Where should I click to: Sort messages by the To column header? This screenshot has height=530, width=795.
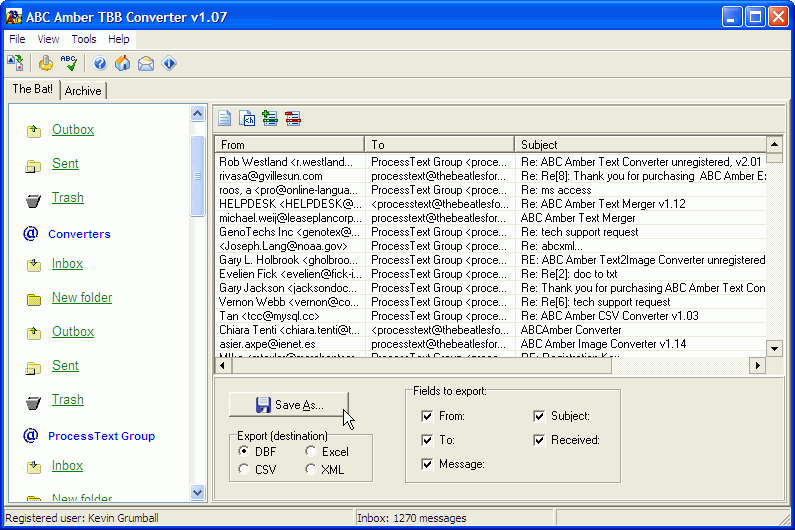coord(440,145)
